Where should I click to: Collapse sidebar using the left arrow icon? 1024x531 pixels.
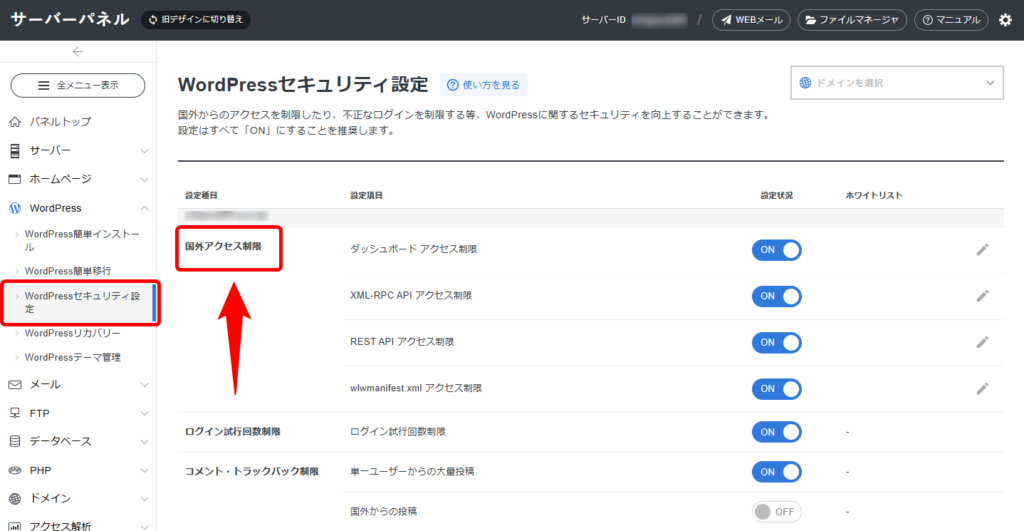78,52
